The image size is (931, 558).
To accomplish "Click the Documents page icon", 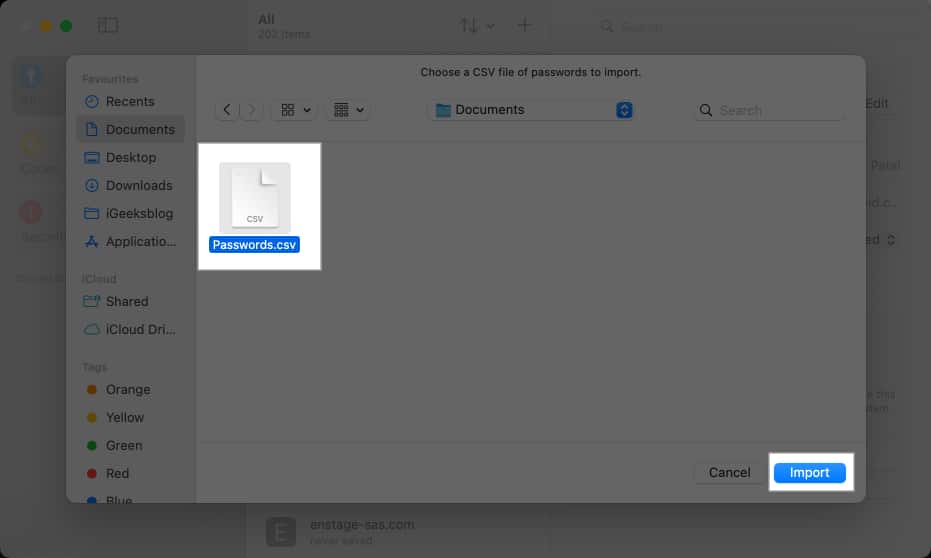I will (91, 129).
